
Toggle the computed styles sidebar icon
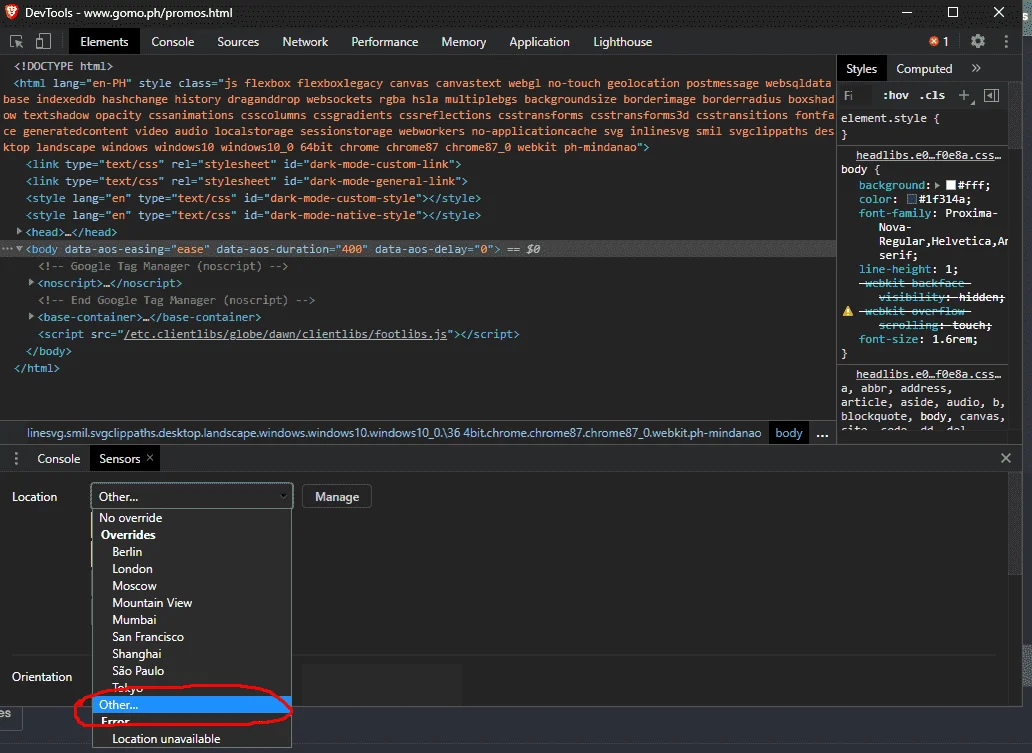[991, 95]
